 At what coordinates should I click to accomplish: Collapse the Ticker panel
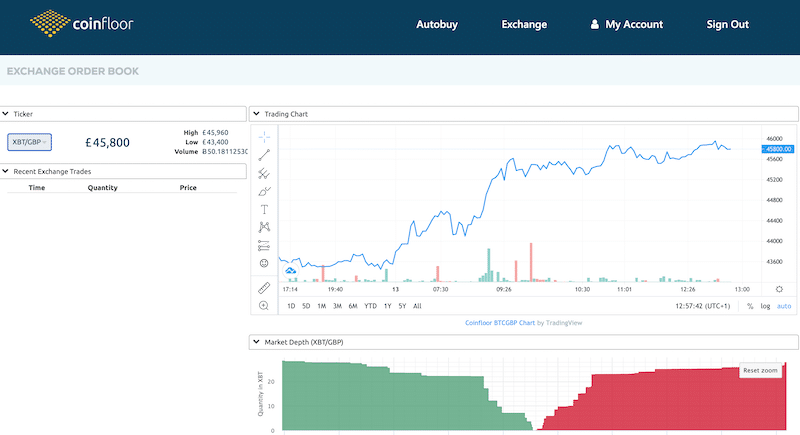pos(6,114)
